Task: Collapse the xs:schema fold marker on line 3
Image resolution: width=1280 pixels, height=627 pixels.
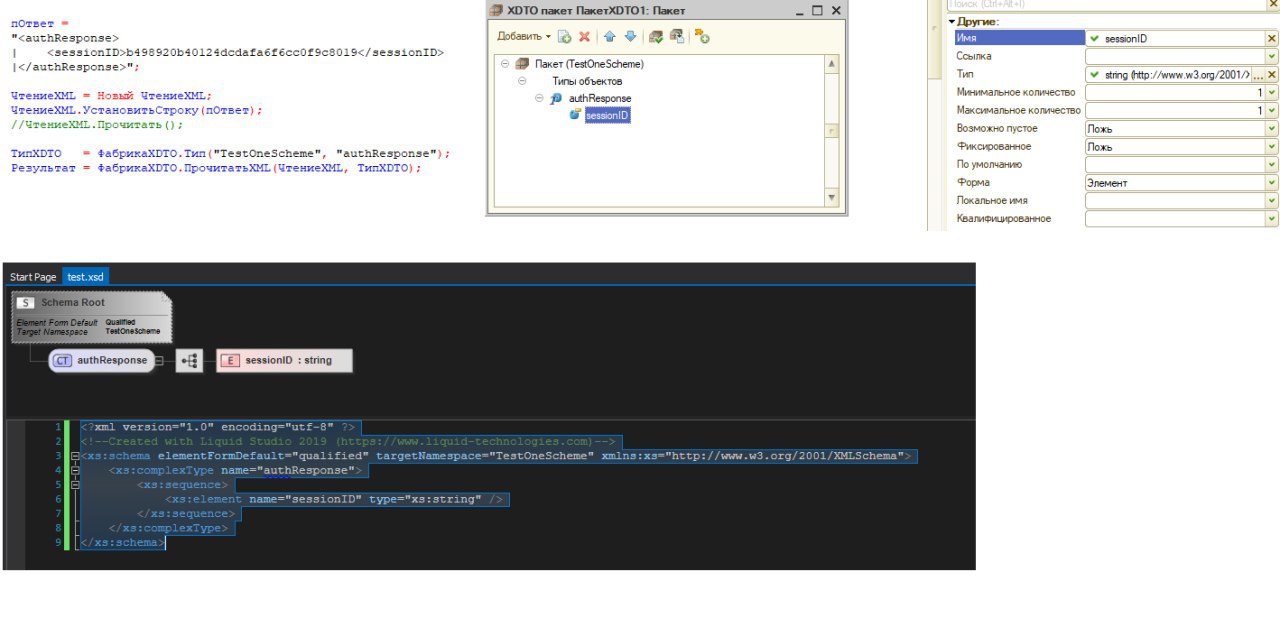Action: tap(75, 456)
